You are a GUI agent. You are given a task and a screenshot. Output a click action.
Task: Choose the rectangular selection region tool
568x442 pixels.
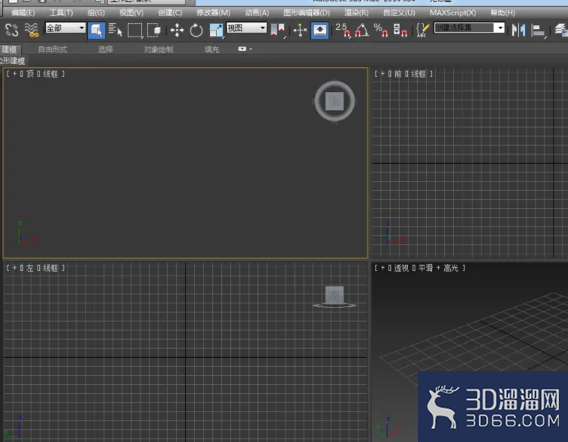135,30
